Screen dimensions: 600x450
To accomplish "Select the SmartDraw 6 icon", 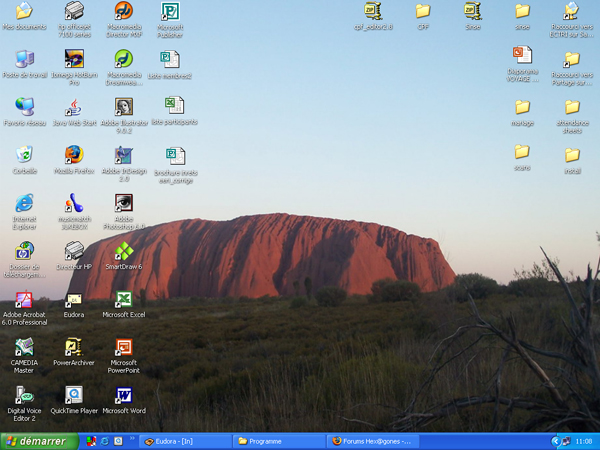I will [123, 251].
